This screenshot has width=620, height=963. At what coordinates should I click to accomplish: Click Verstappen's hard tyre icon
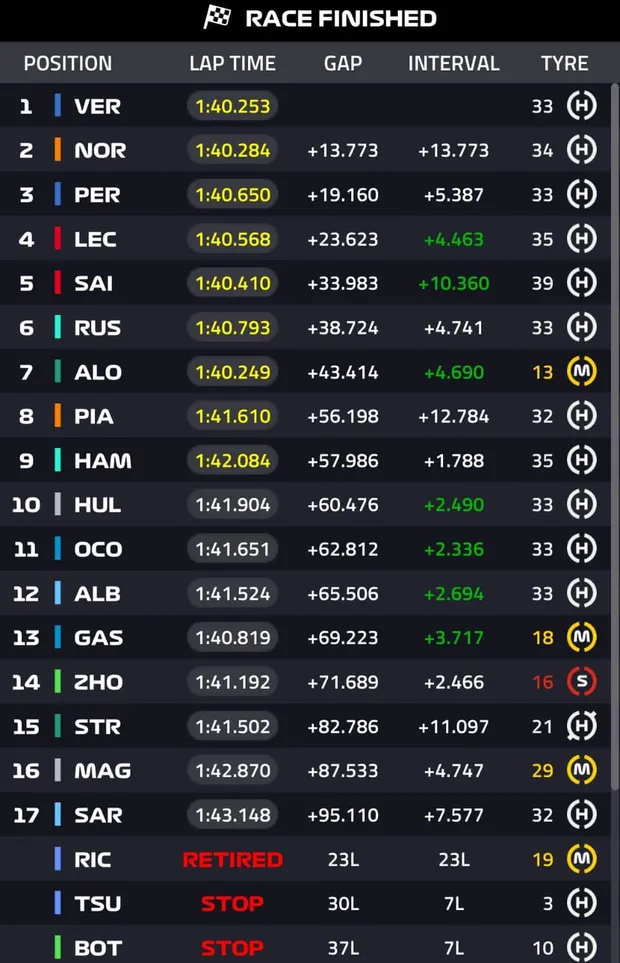coord(581,106)
